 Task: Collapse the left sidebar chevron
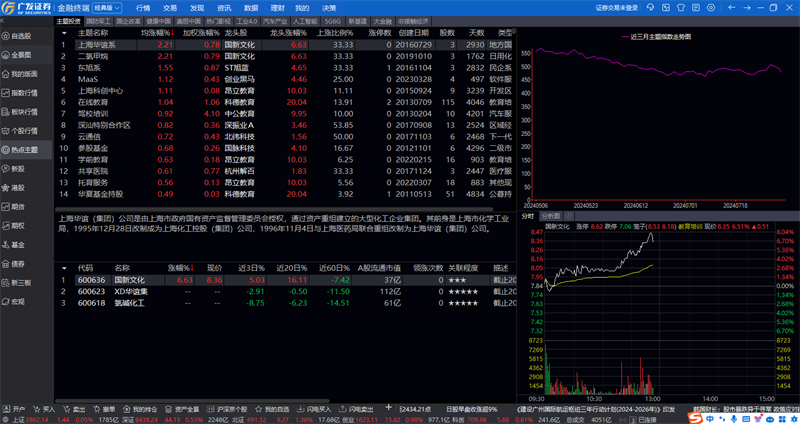click(2, 21)
